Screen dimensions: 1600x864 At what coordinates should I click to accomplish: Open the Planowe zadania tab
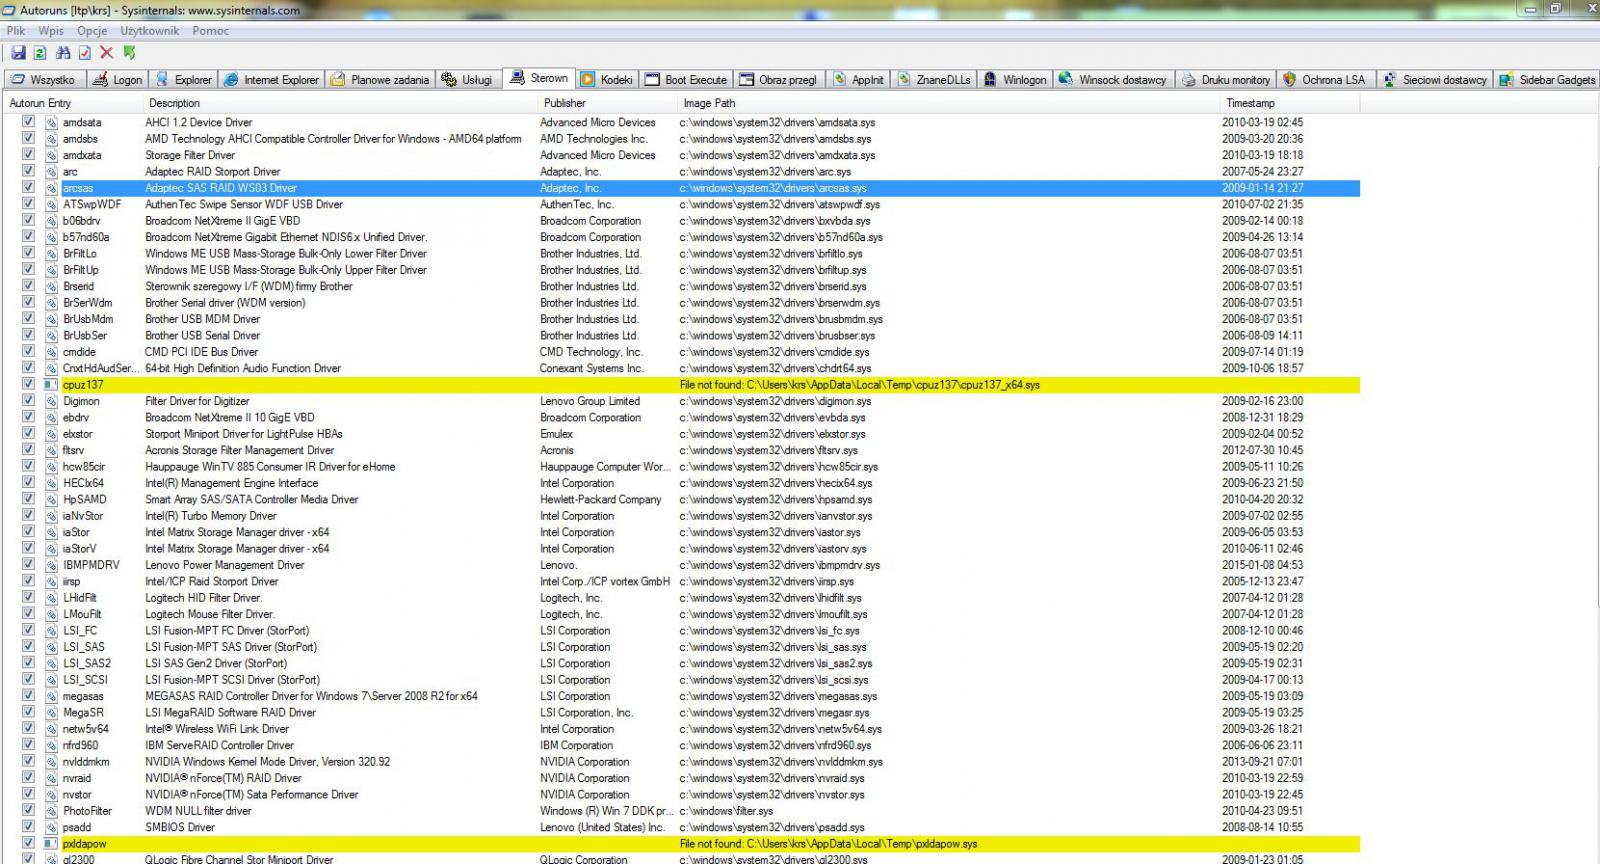pyautogui.click(x=380, y=79)
